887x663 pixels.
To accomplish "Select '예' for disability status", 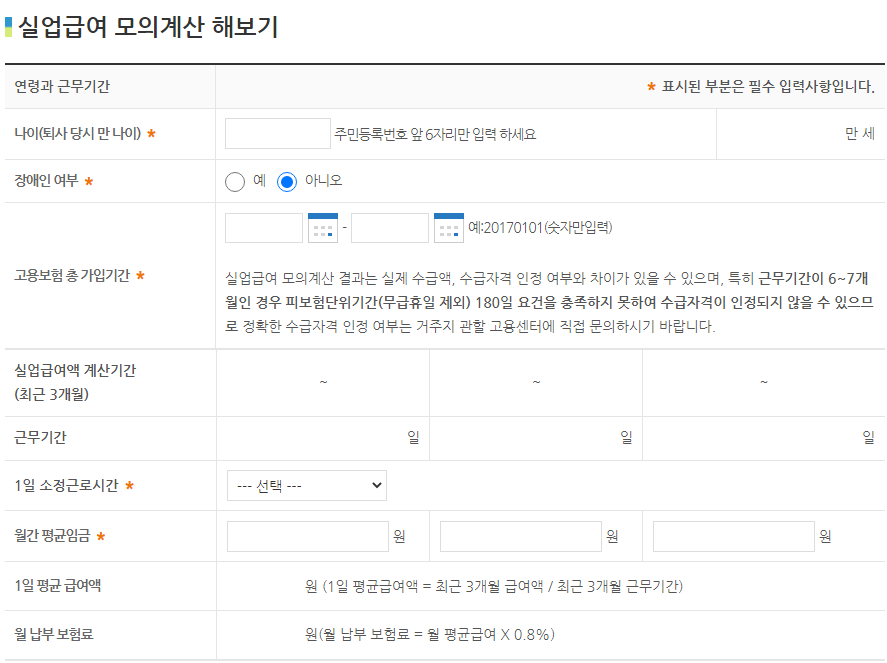I will (235, 182).
